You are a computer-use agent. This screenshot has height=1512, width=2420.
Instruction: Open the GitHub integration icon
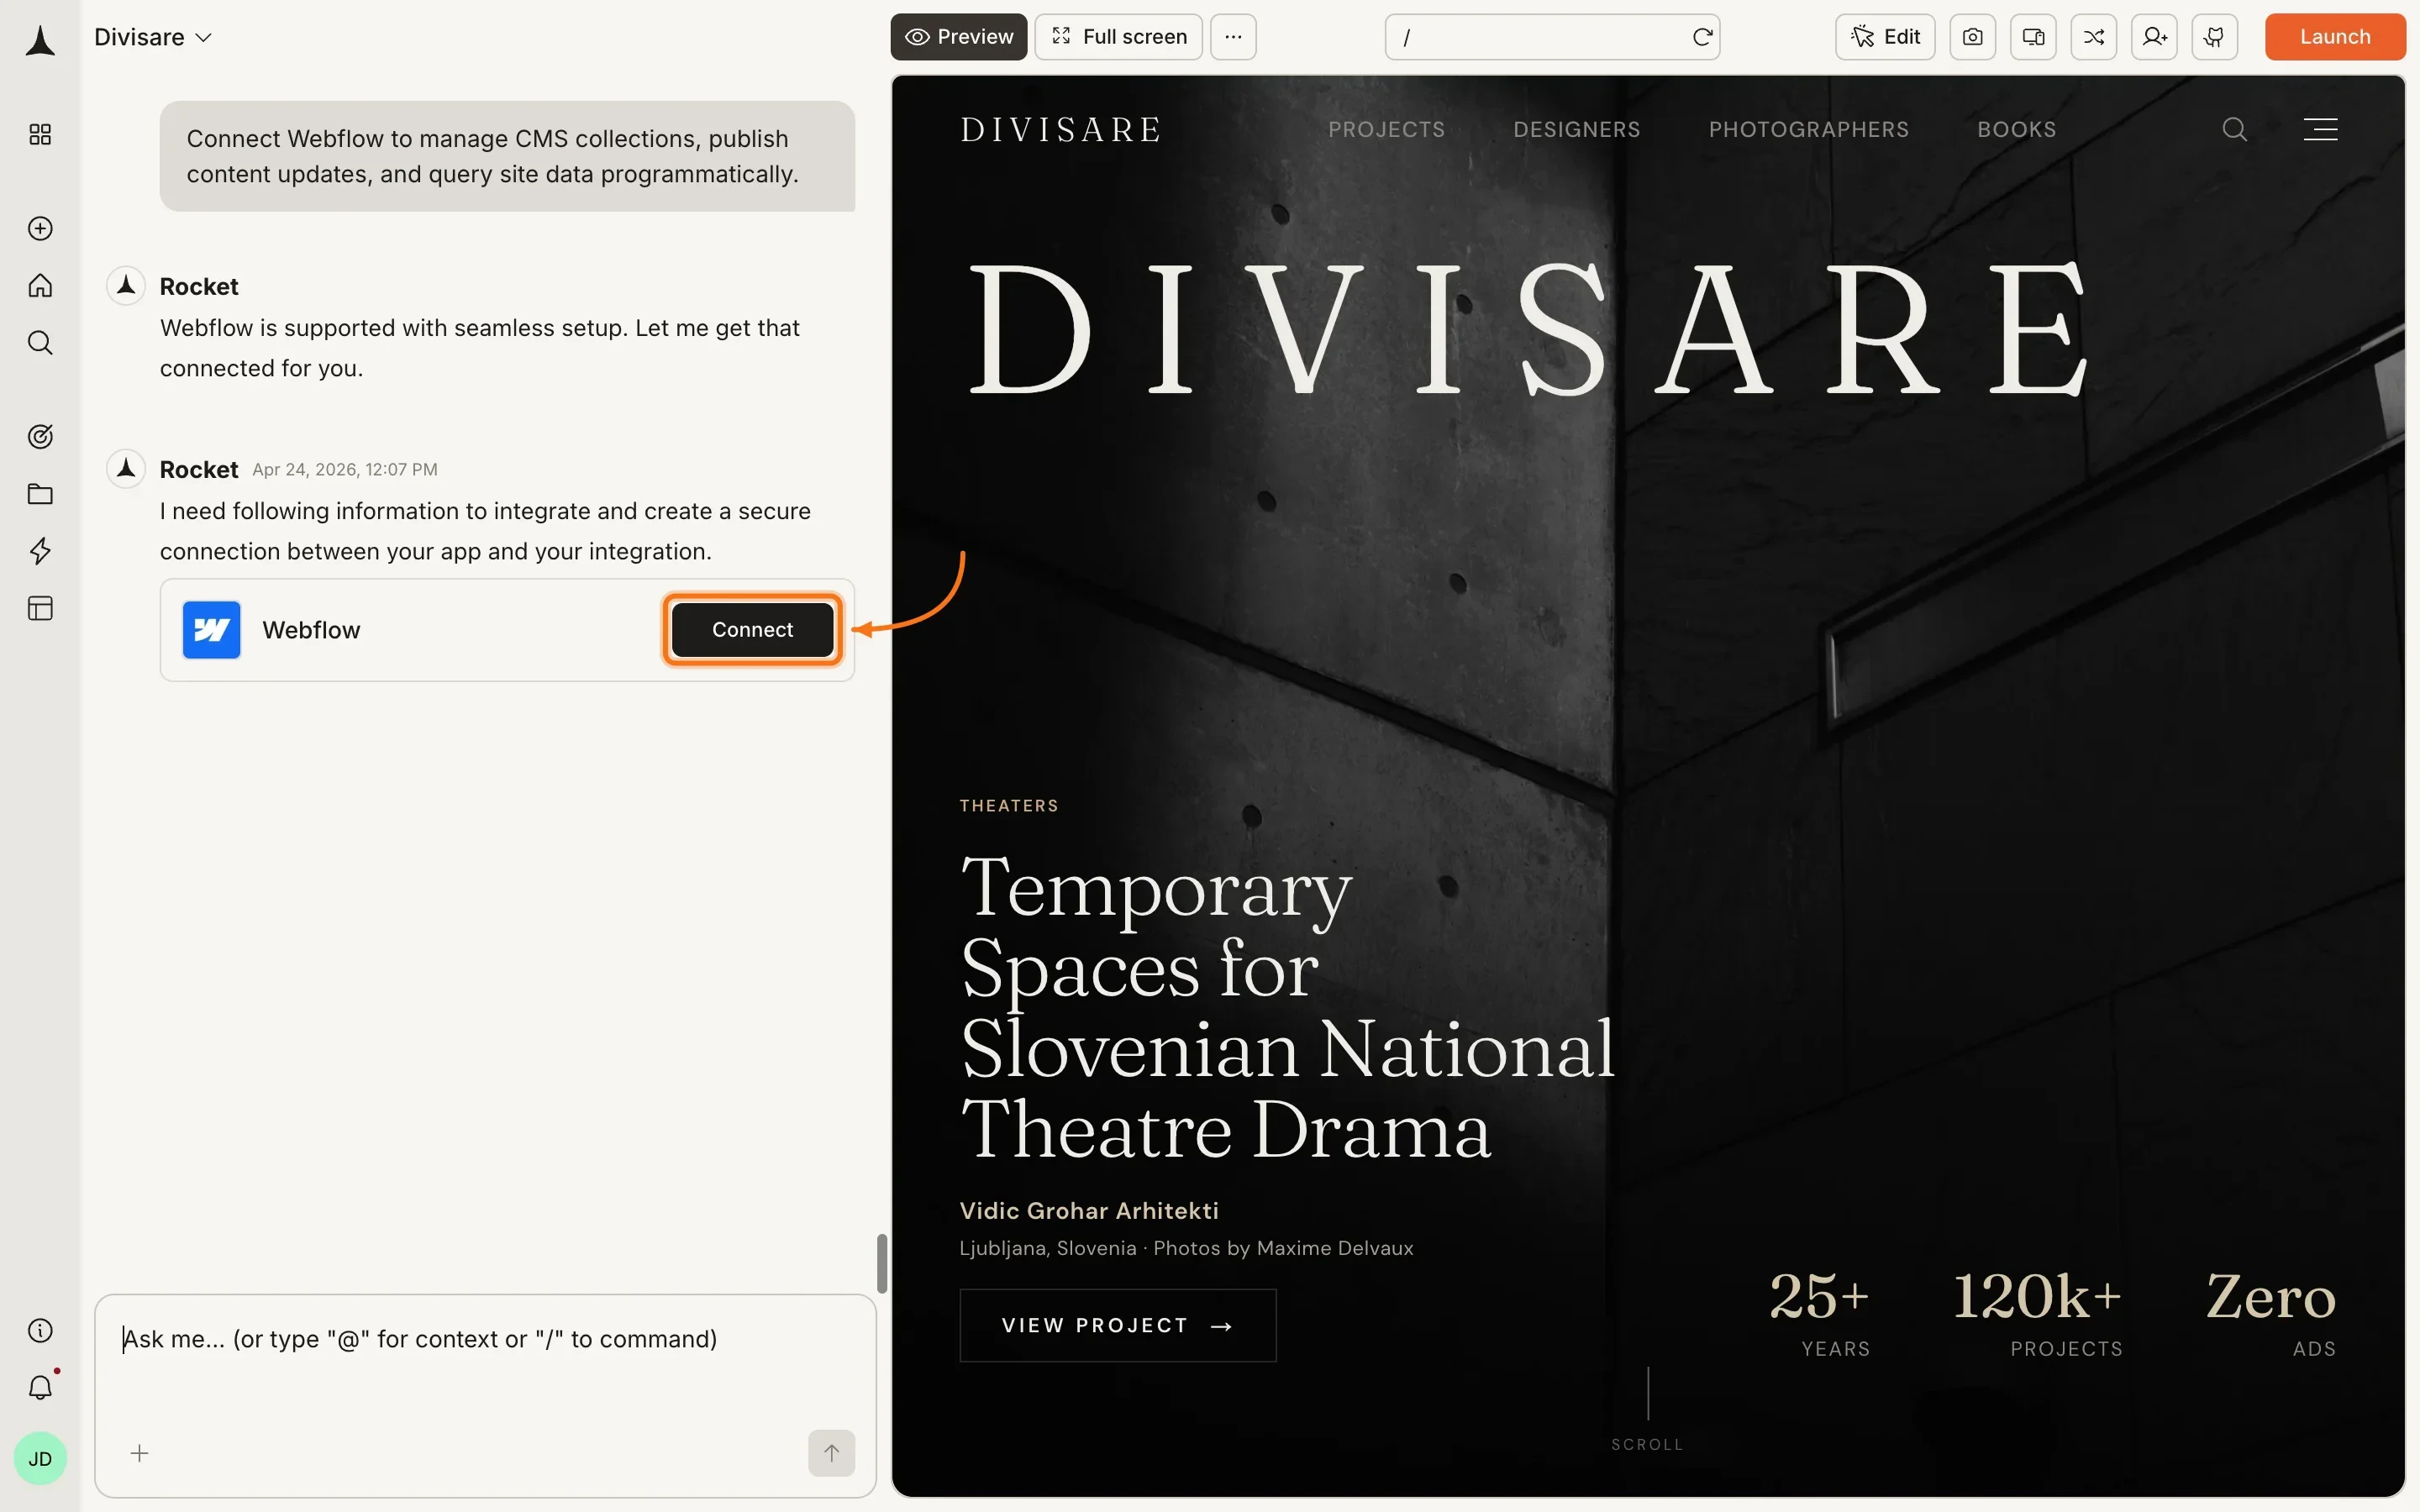(2214, 37)
